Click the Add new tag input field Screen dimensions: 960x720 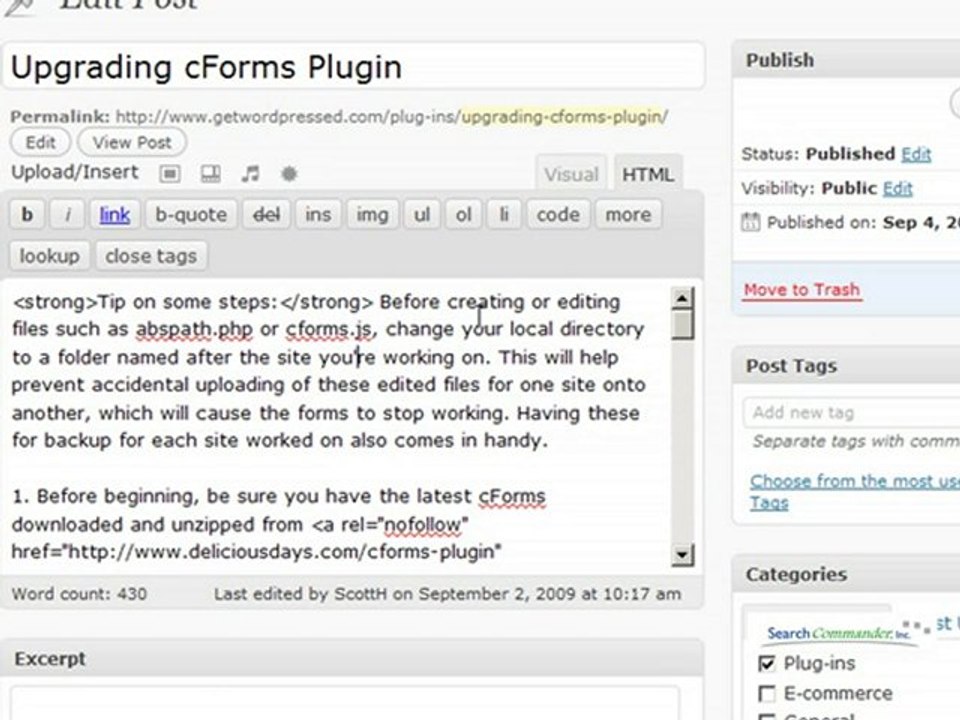[x=851, y=413]
